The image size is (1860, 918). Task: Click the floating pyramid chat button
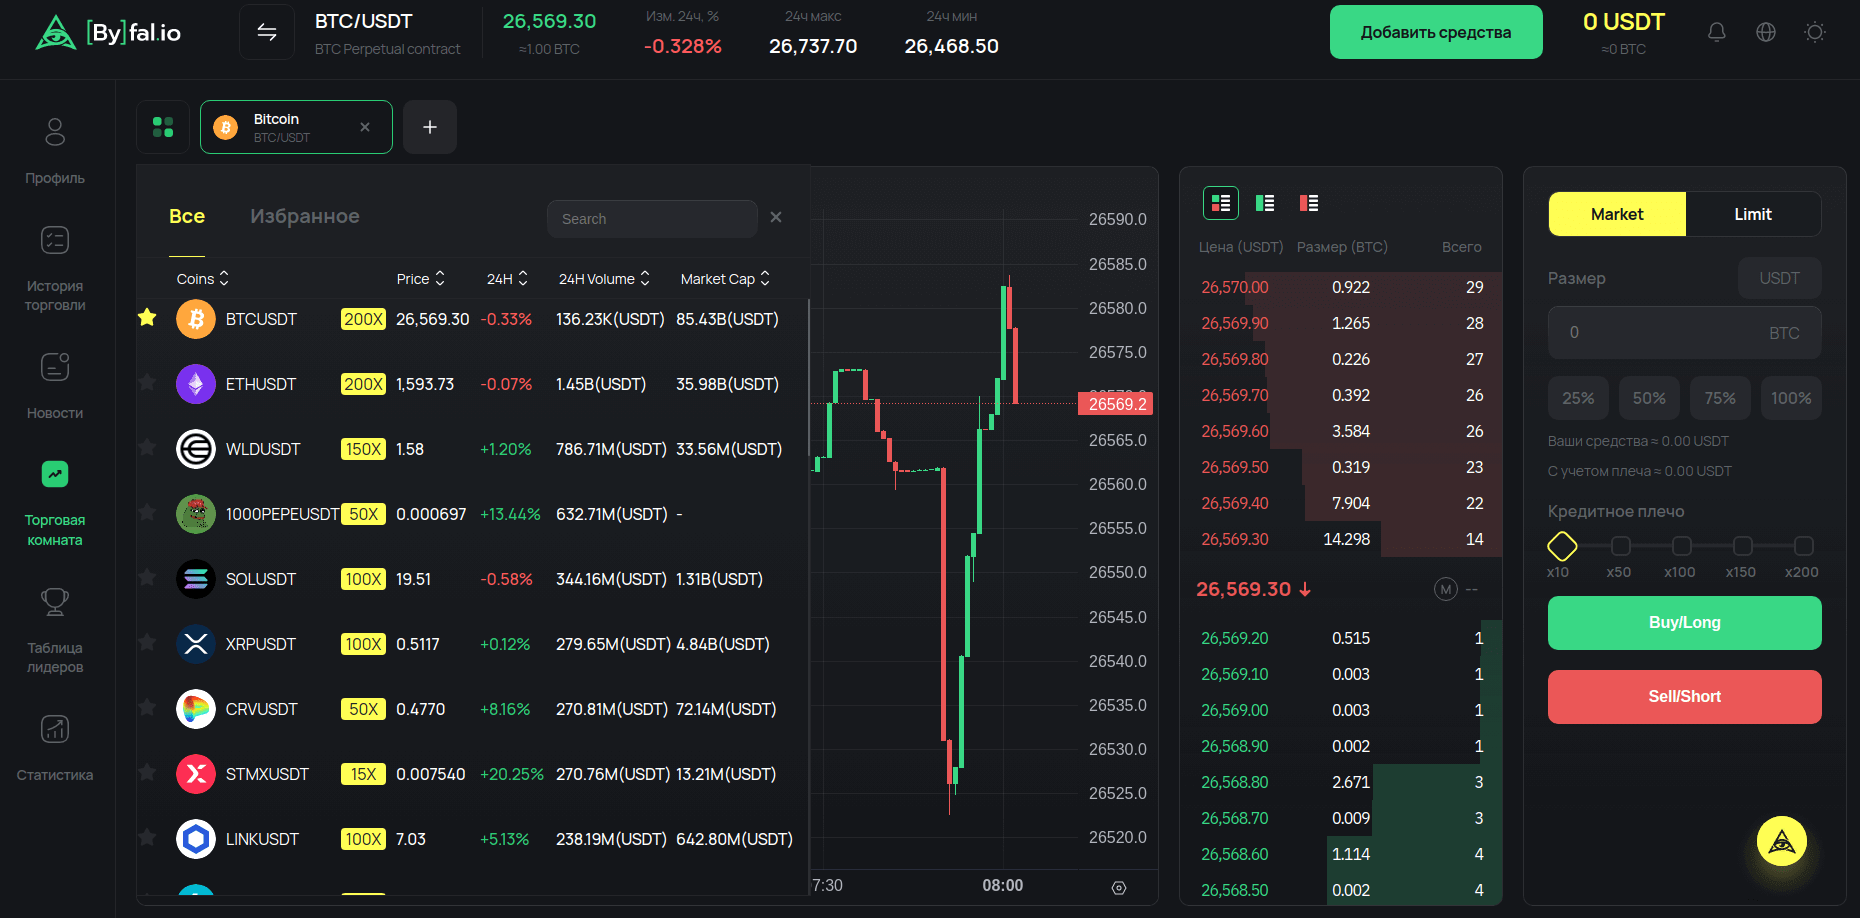pos(1782,842)
